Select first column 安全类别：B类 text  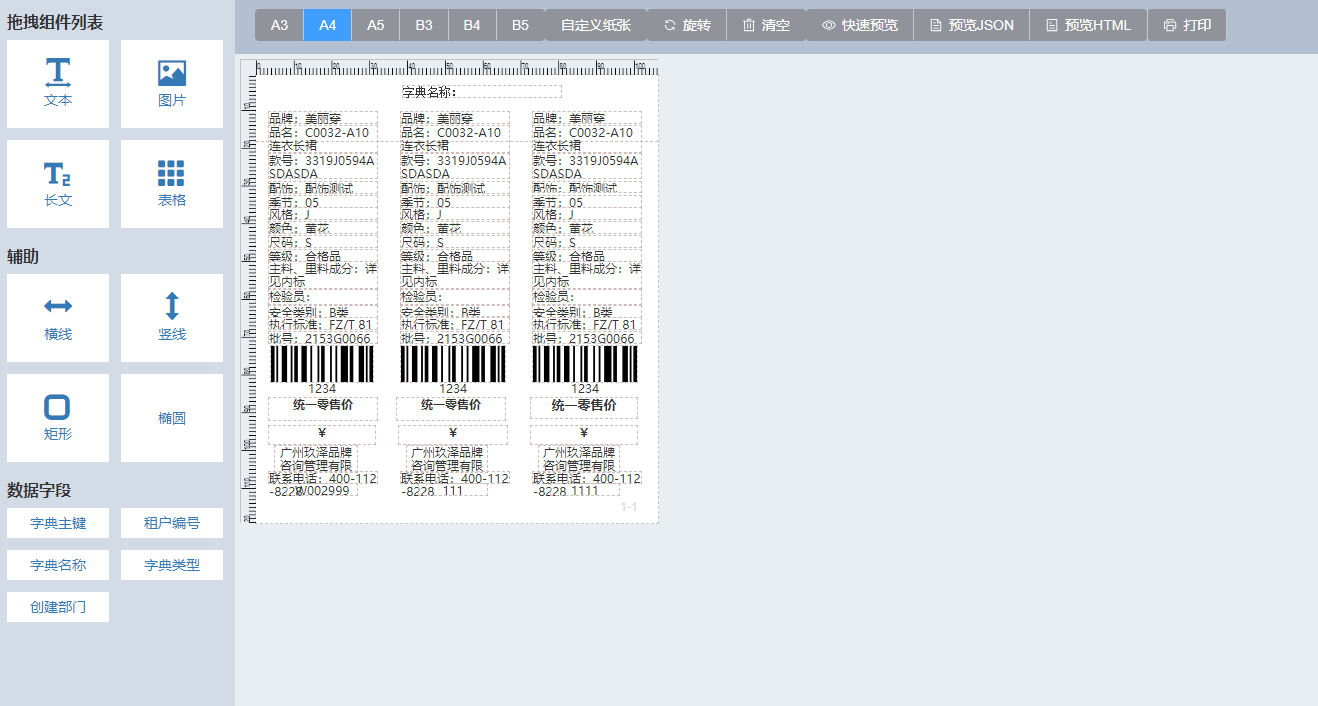(x=323, y=312)
